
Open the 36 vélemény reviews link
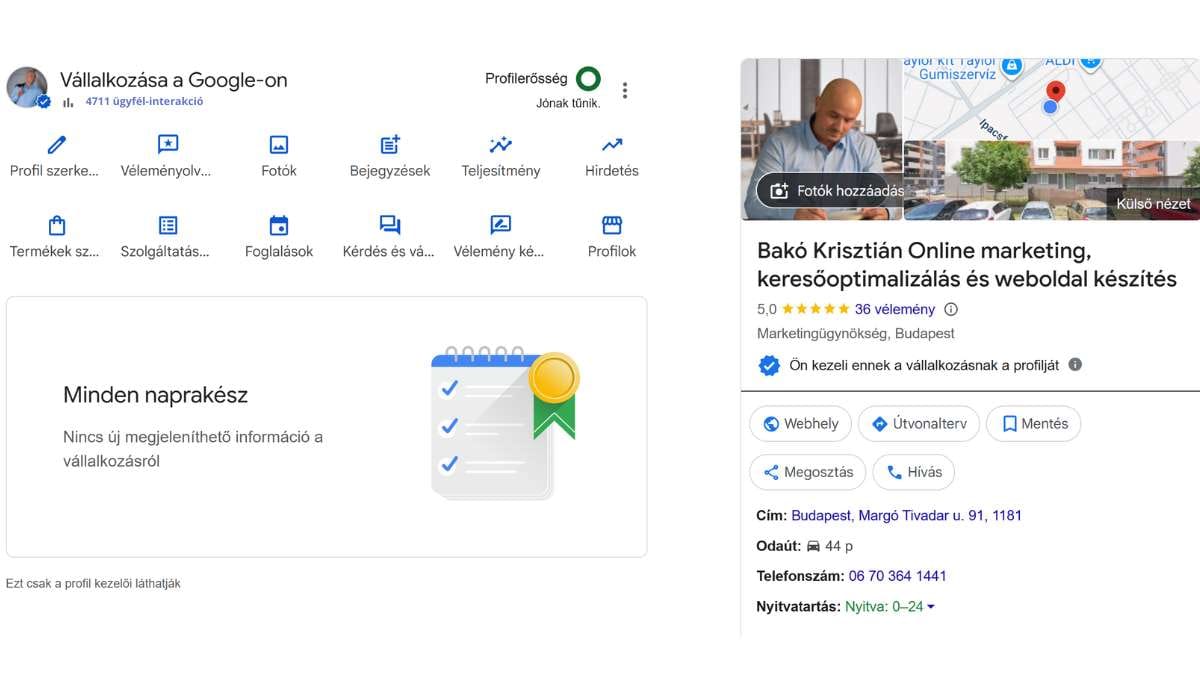[895, 310]
